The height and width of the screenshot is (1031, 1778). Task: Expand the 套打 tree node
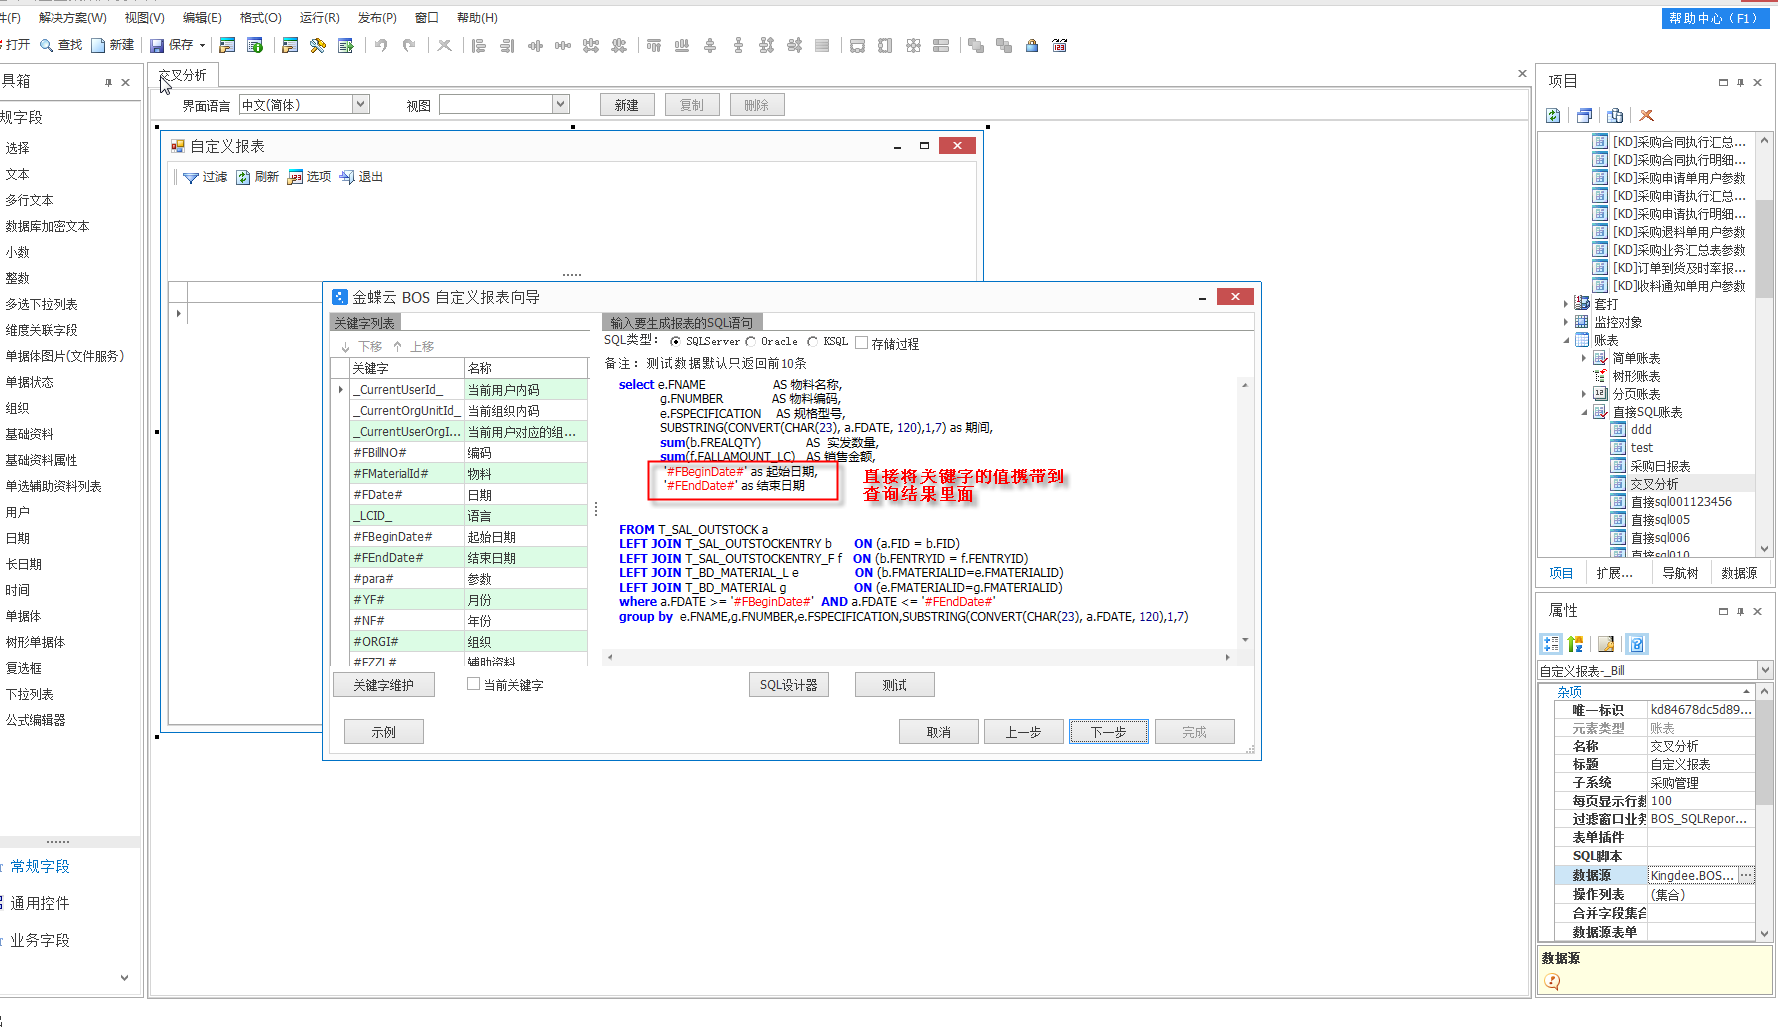[1566, 304]
